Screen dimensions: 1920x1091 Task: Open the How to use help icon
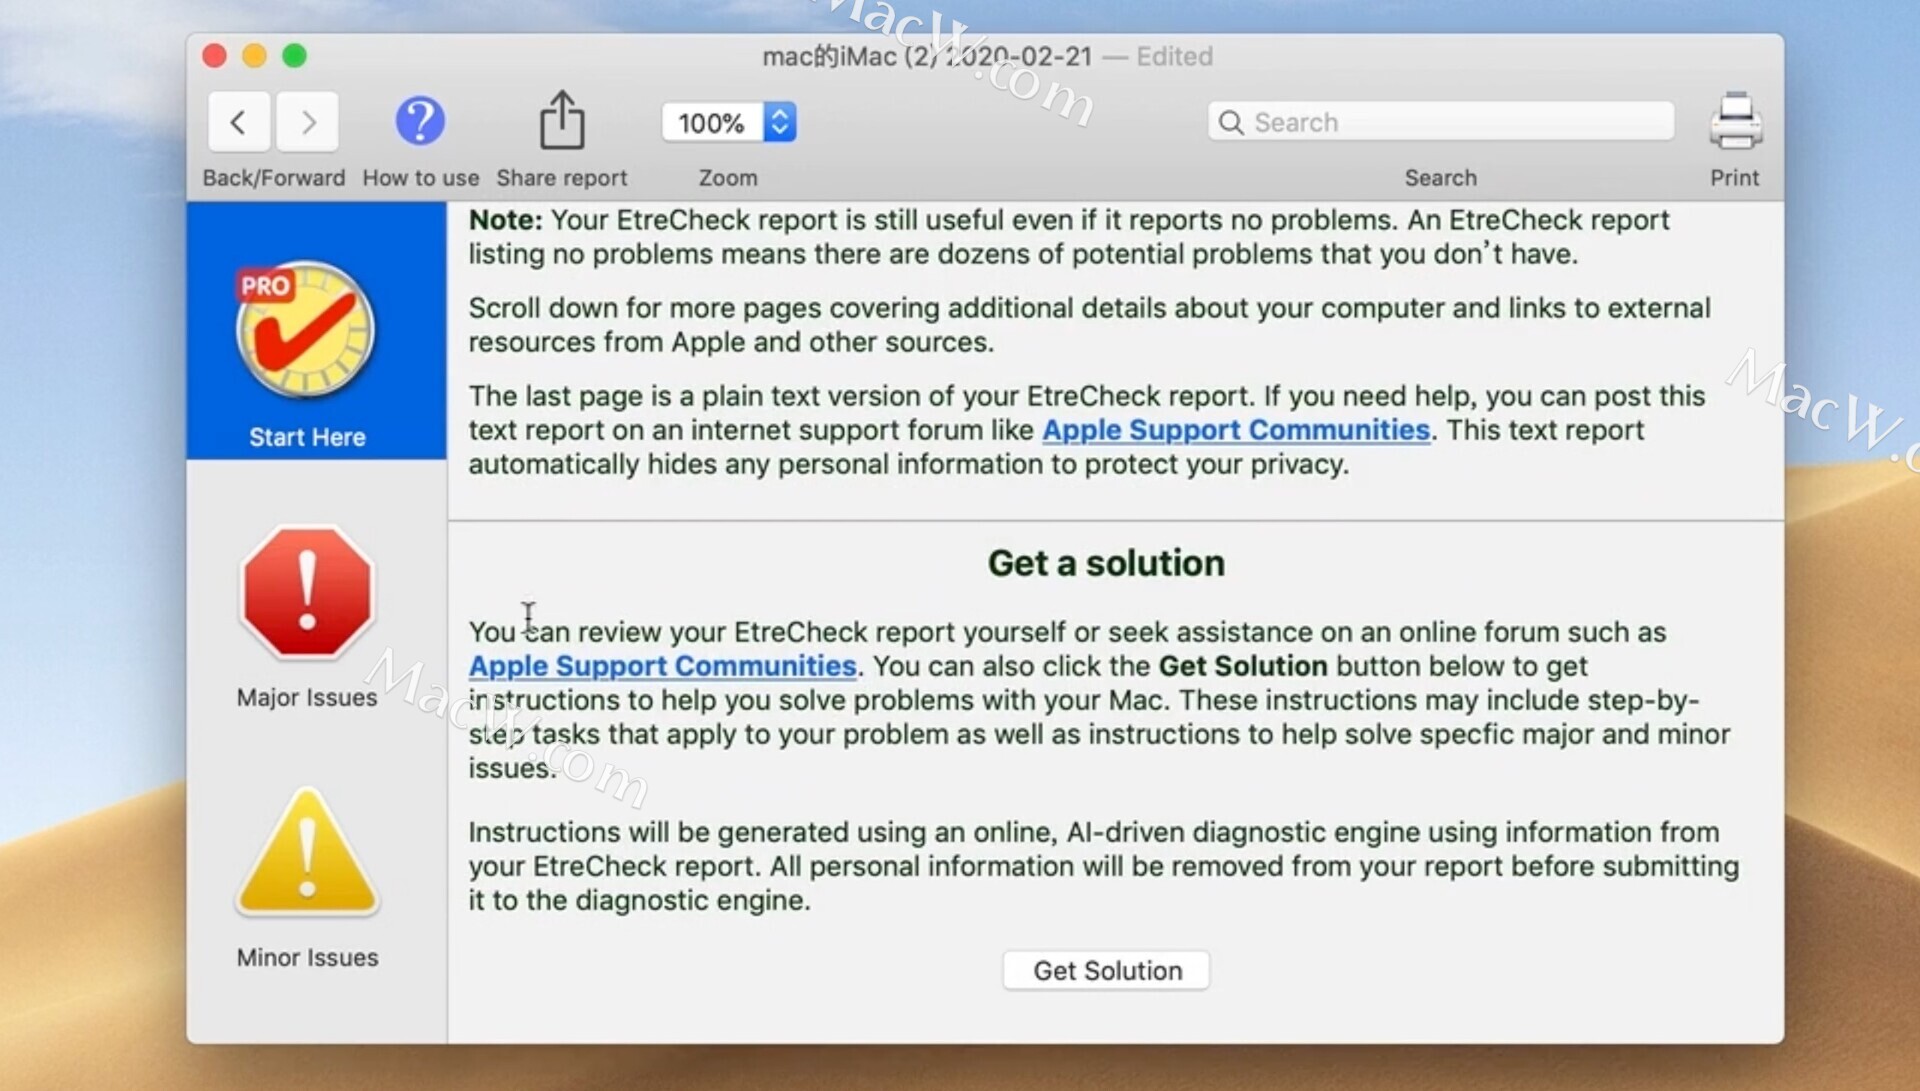tap(420, 121)
